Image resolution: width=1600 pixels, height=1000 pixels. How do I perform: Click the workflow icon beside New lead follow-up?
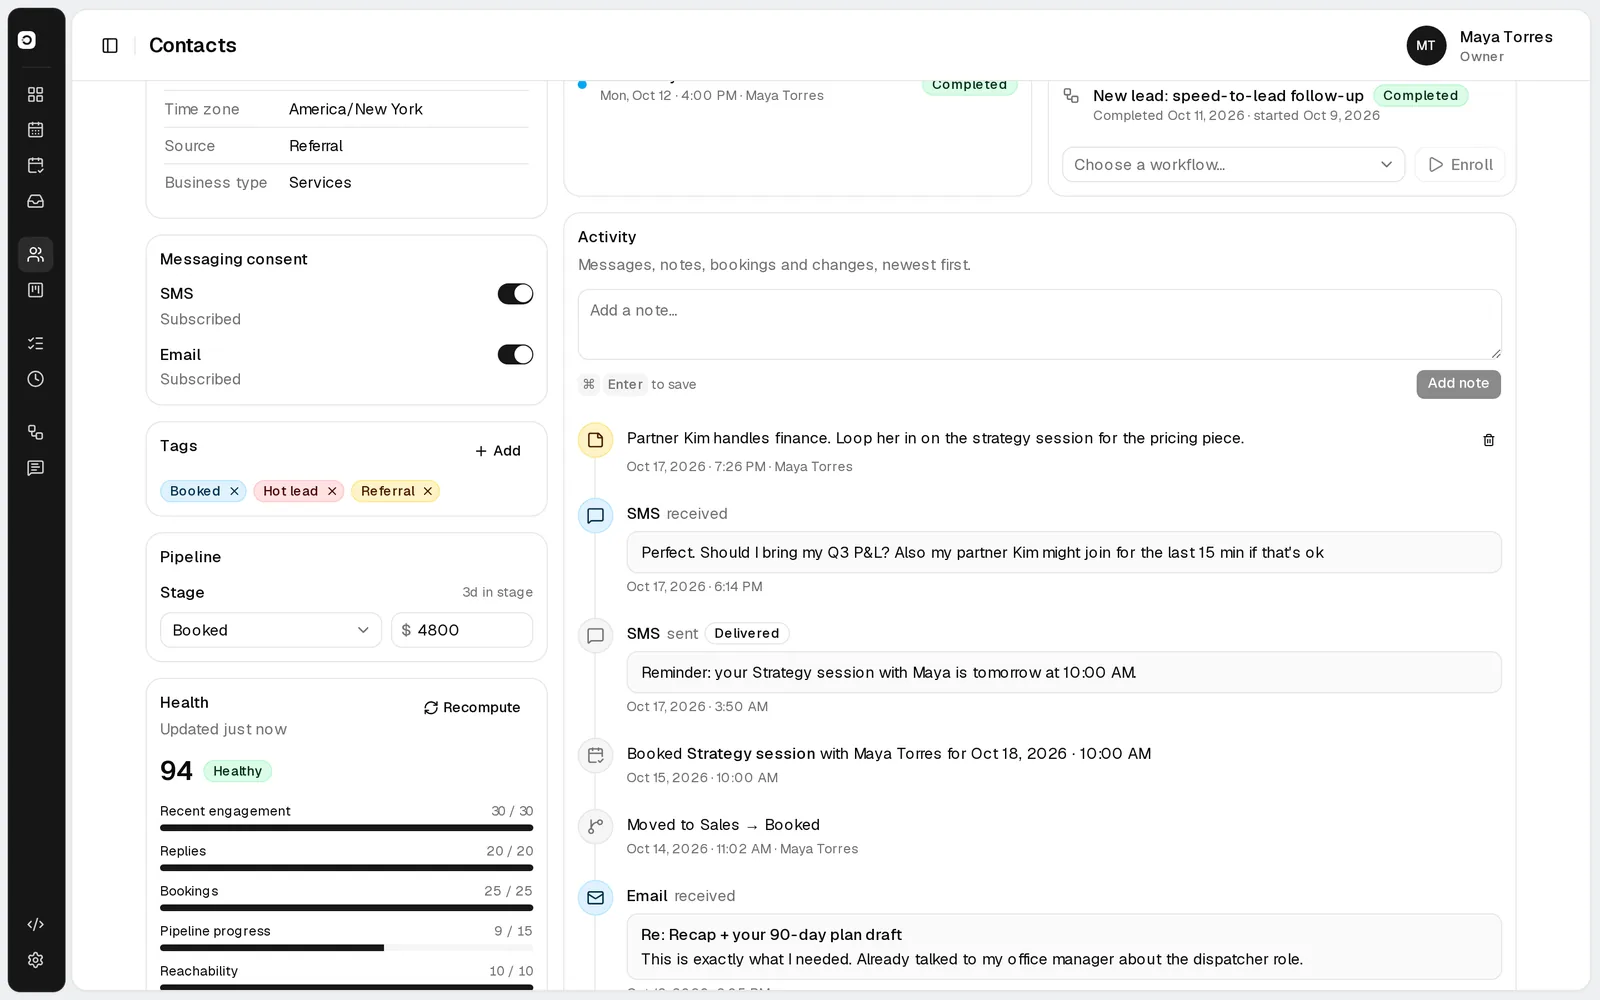[x=1071, y=96]
